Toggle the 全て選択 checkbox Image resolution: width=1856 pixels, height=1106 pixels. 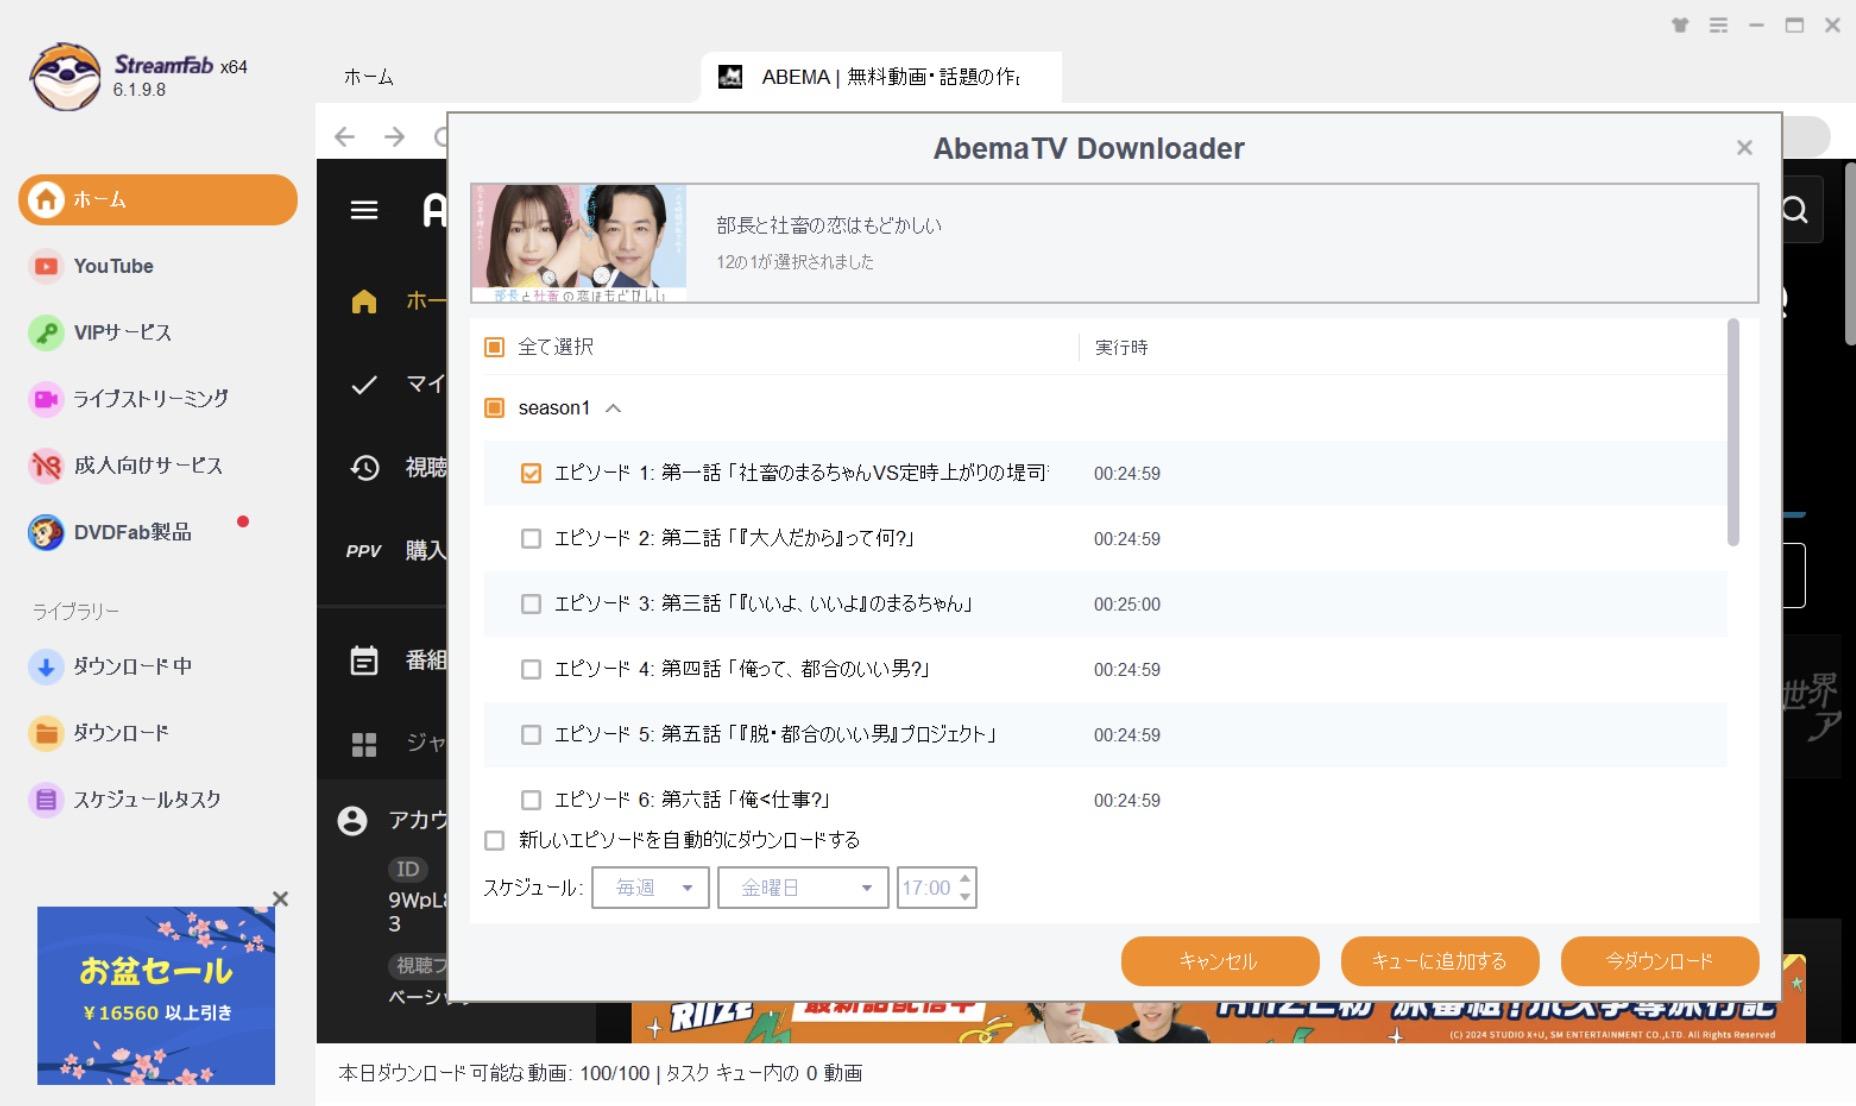tap(494, 347)
